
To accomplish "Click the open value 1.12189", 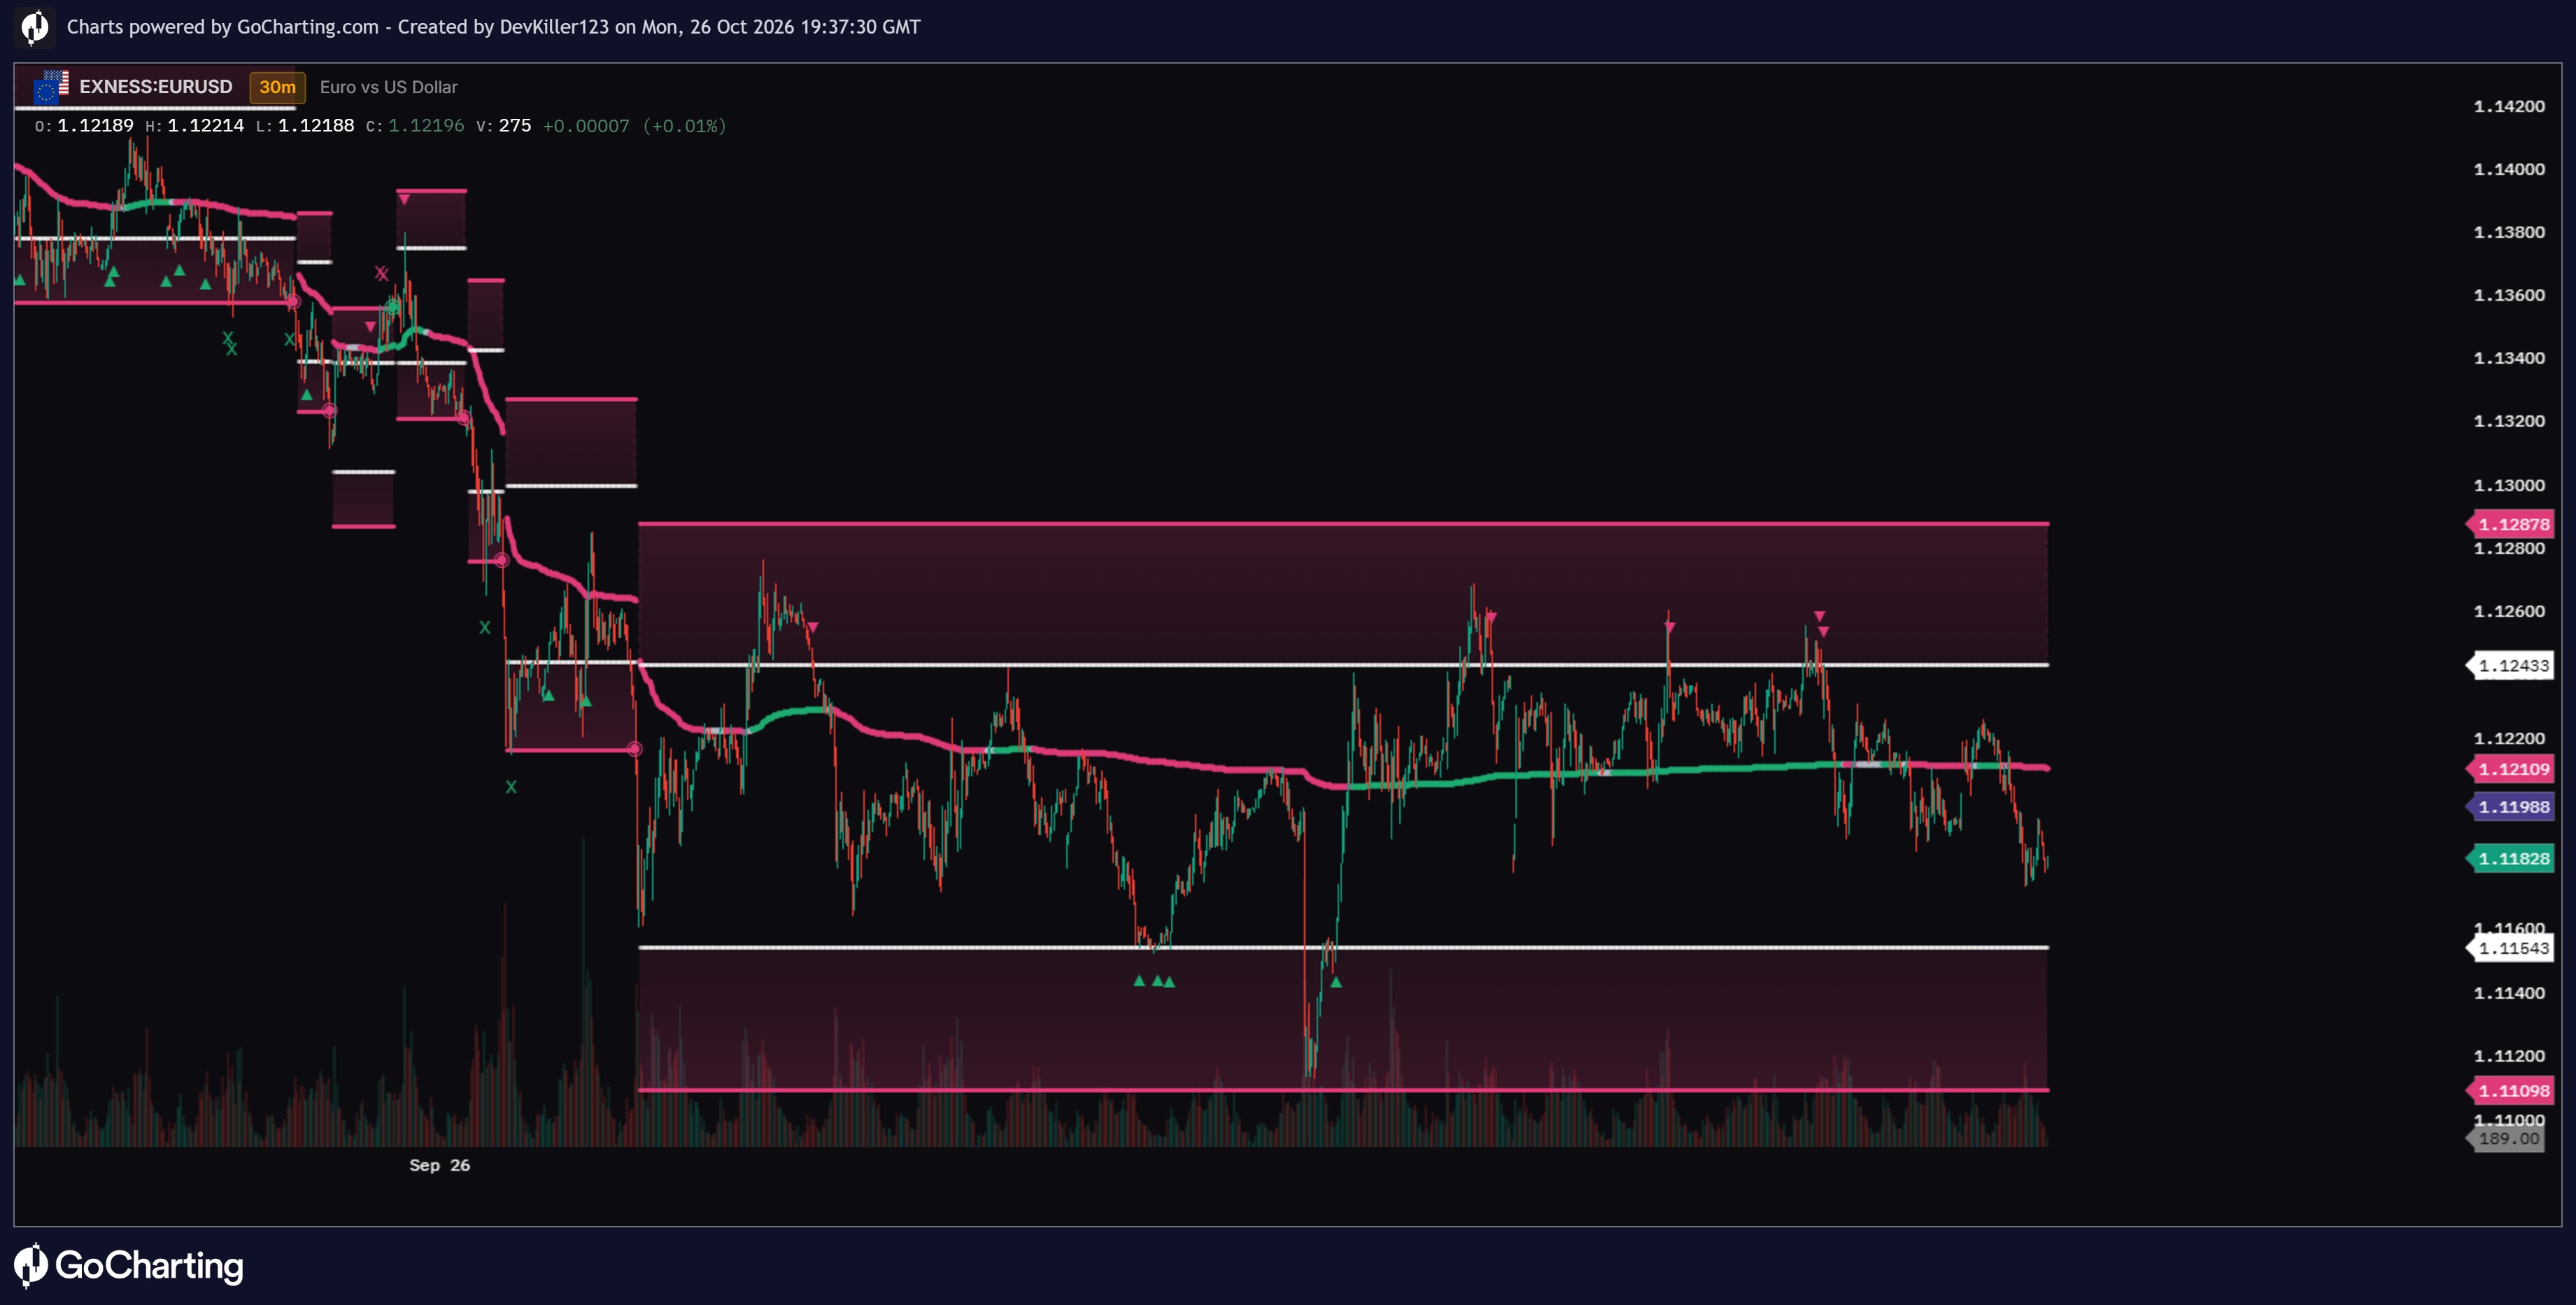I will pyautogui.click(x=95, y=126).
